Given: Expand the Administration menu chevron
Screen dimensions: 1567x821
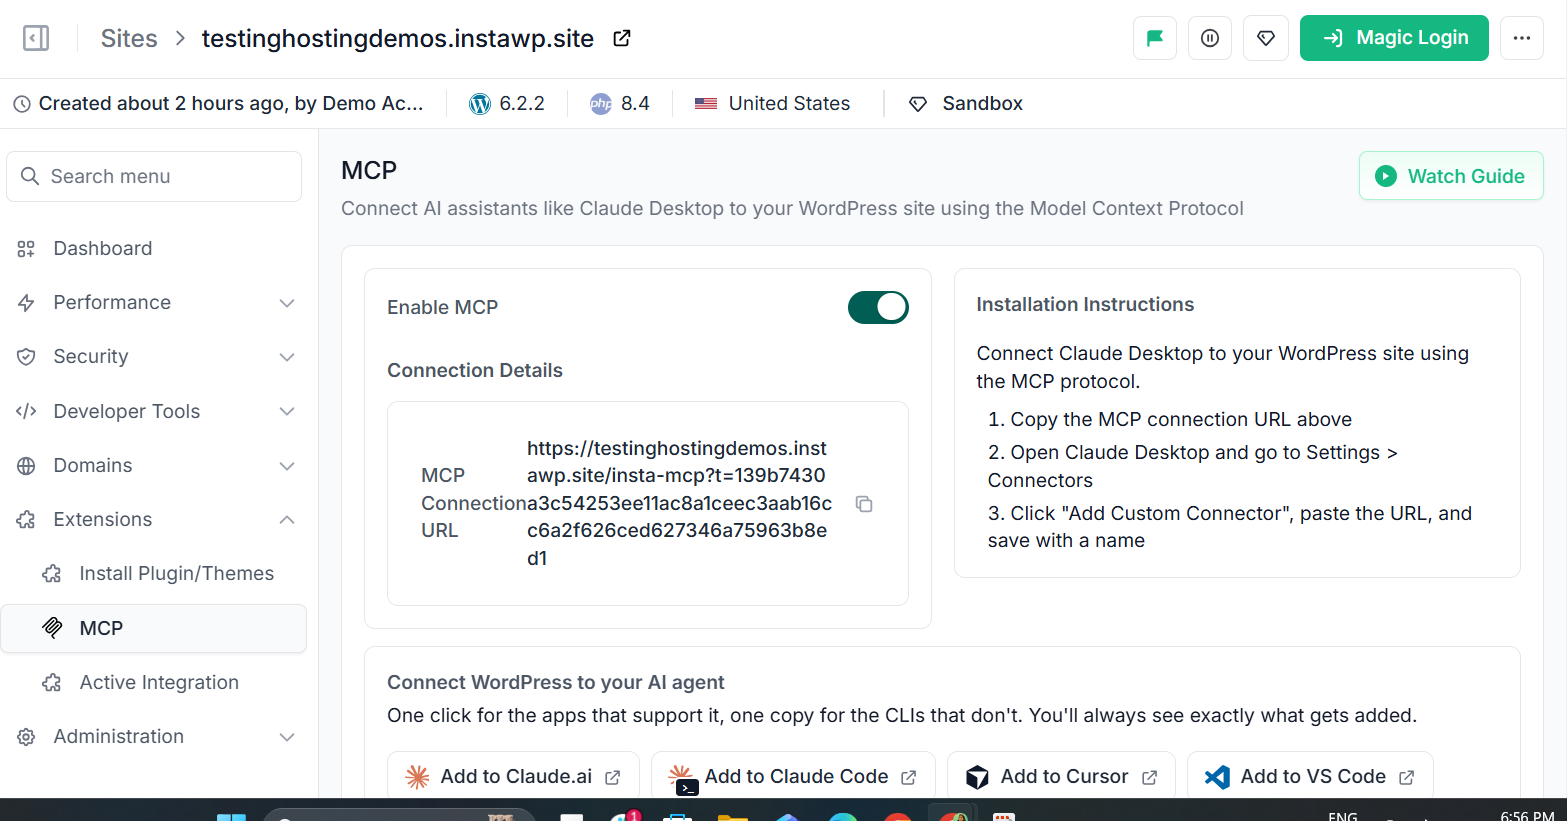Looking at the screenshot, I should pos(287,737).
